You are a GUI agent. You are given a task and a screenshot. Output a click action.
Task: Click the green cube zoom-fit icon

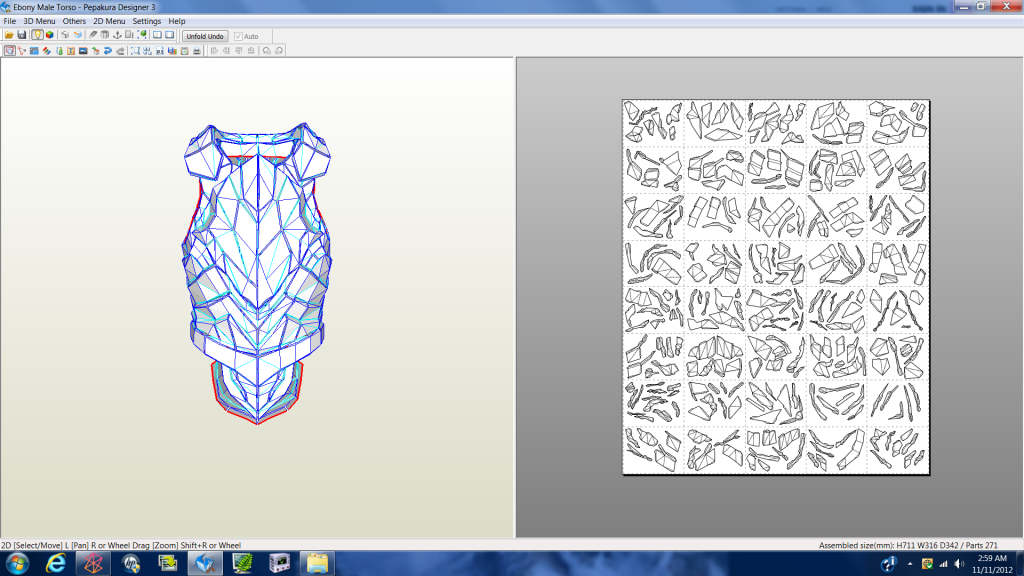point(142,35)
